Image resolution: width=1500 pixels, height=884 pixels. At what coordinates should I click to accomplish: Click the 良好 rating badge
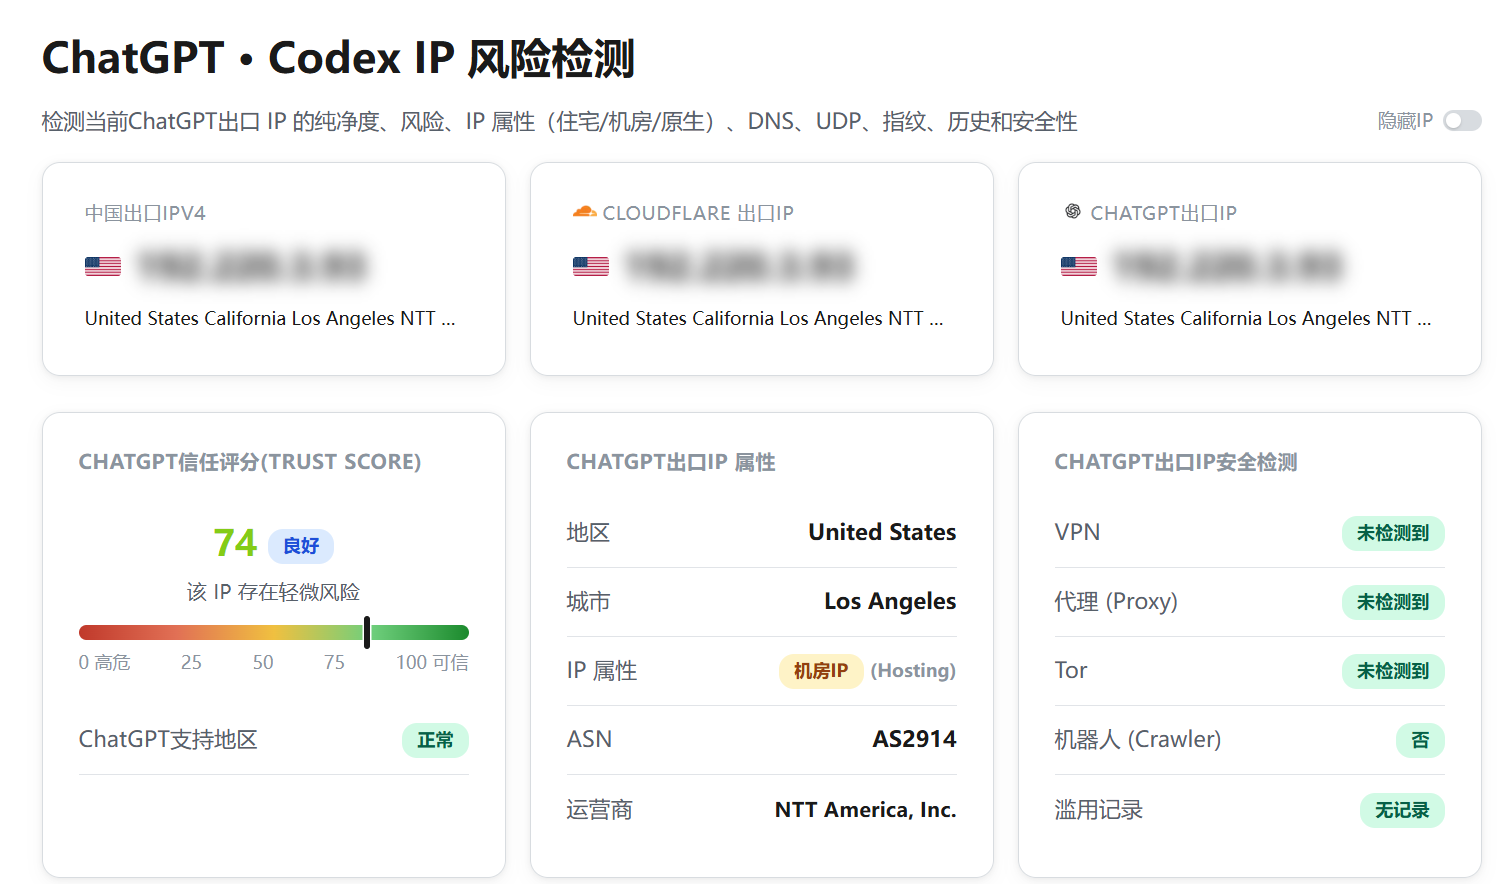coord(301,546)
